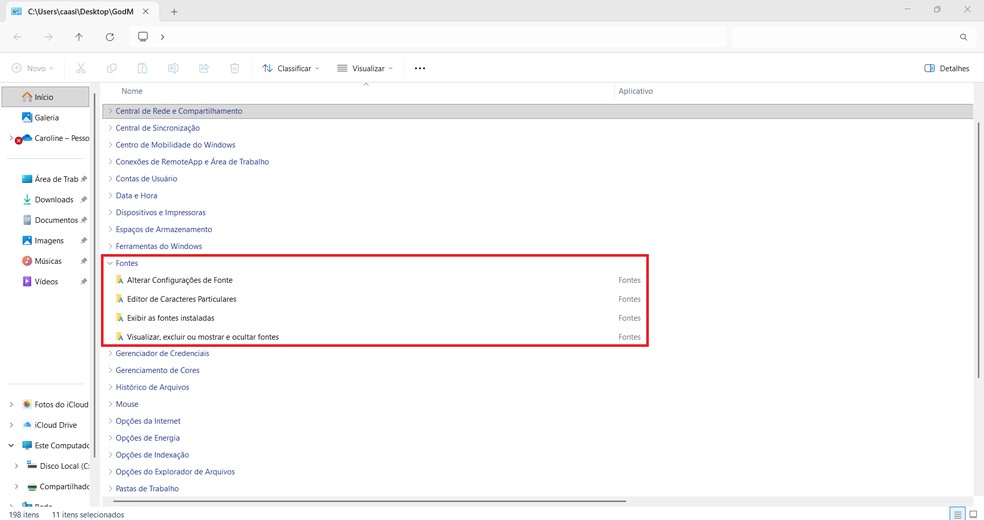Open Disco Local (C:) in sidebar

[58, 466]
